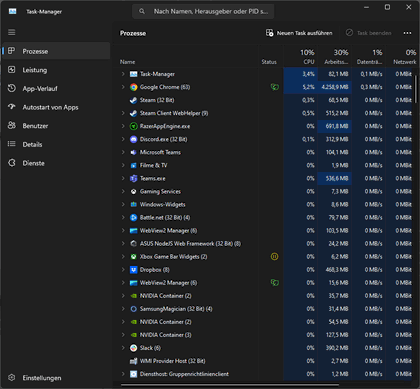Click the Filme & TV icon
The width and height of the screenshot is (420, 389).
(x=133, y=165)
